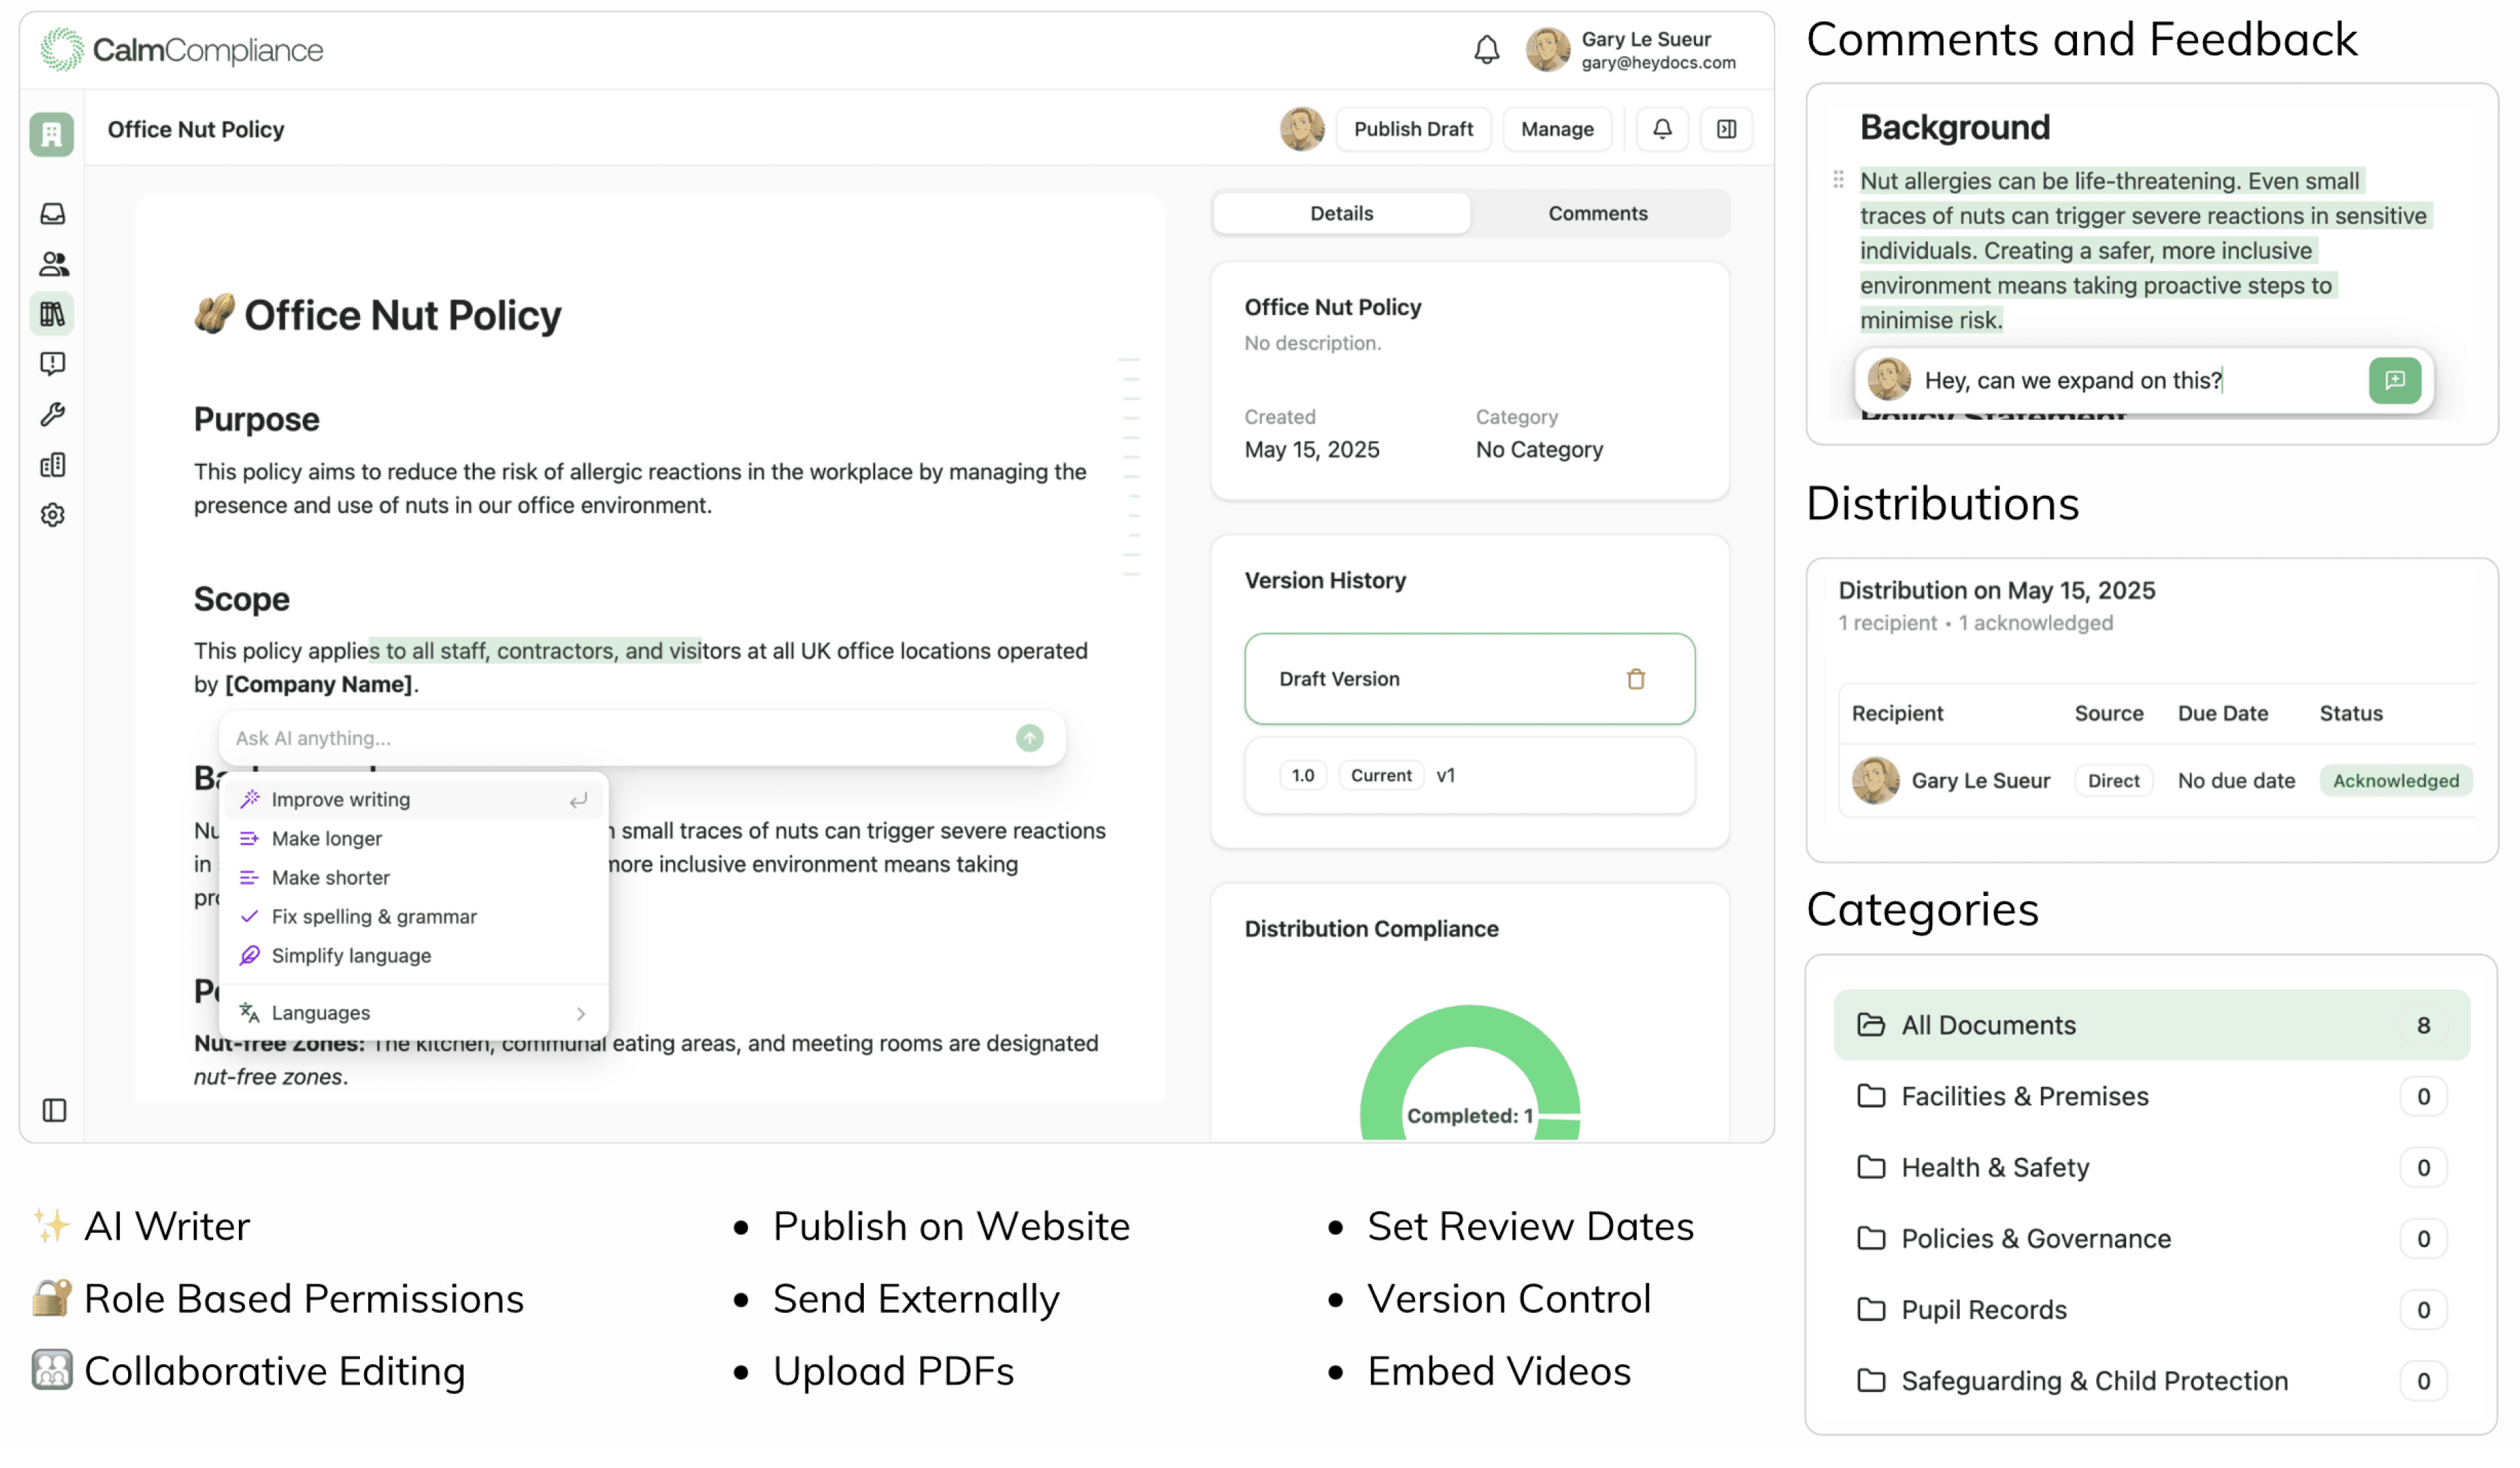2520x1468 pixels.
Task: Open notifications via the bell icon
Action: click(x=1487, y=49)
